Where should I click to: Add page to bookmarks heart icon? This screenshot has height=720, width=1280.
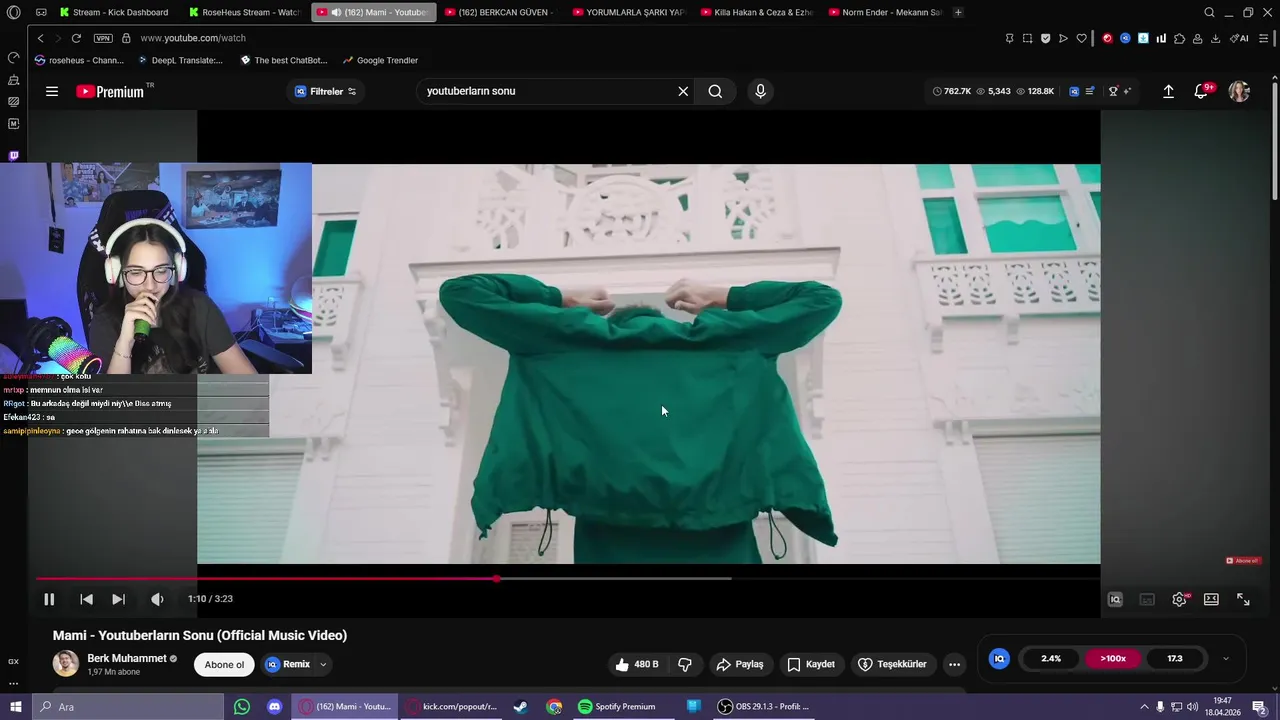(x=1081, y=38)
